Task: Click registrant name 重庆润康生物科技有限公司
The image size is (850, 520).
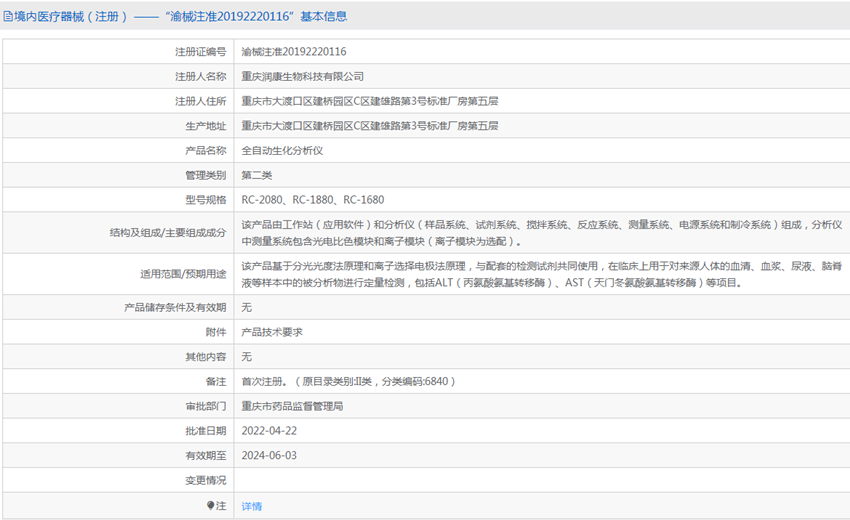Action: 303,76
